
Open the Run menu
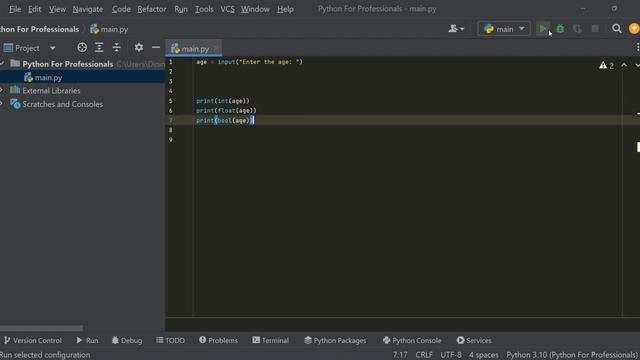(x=181, y=9)
